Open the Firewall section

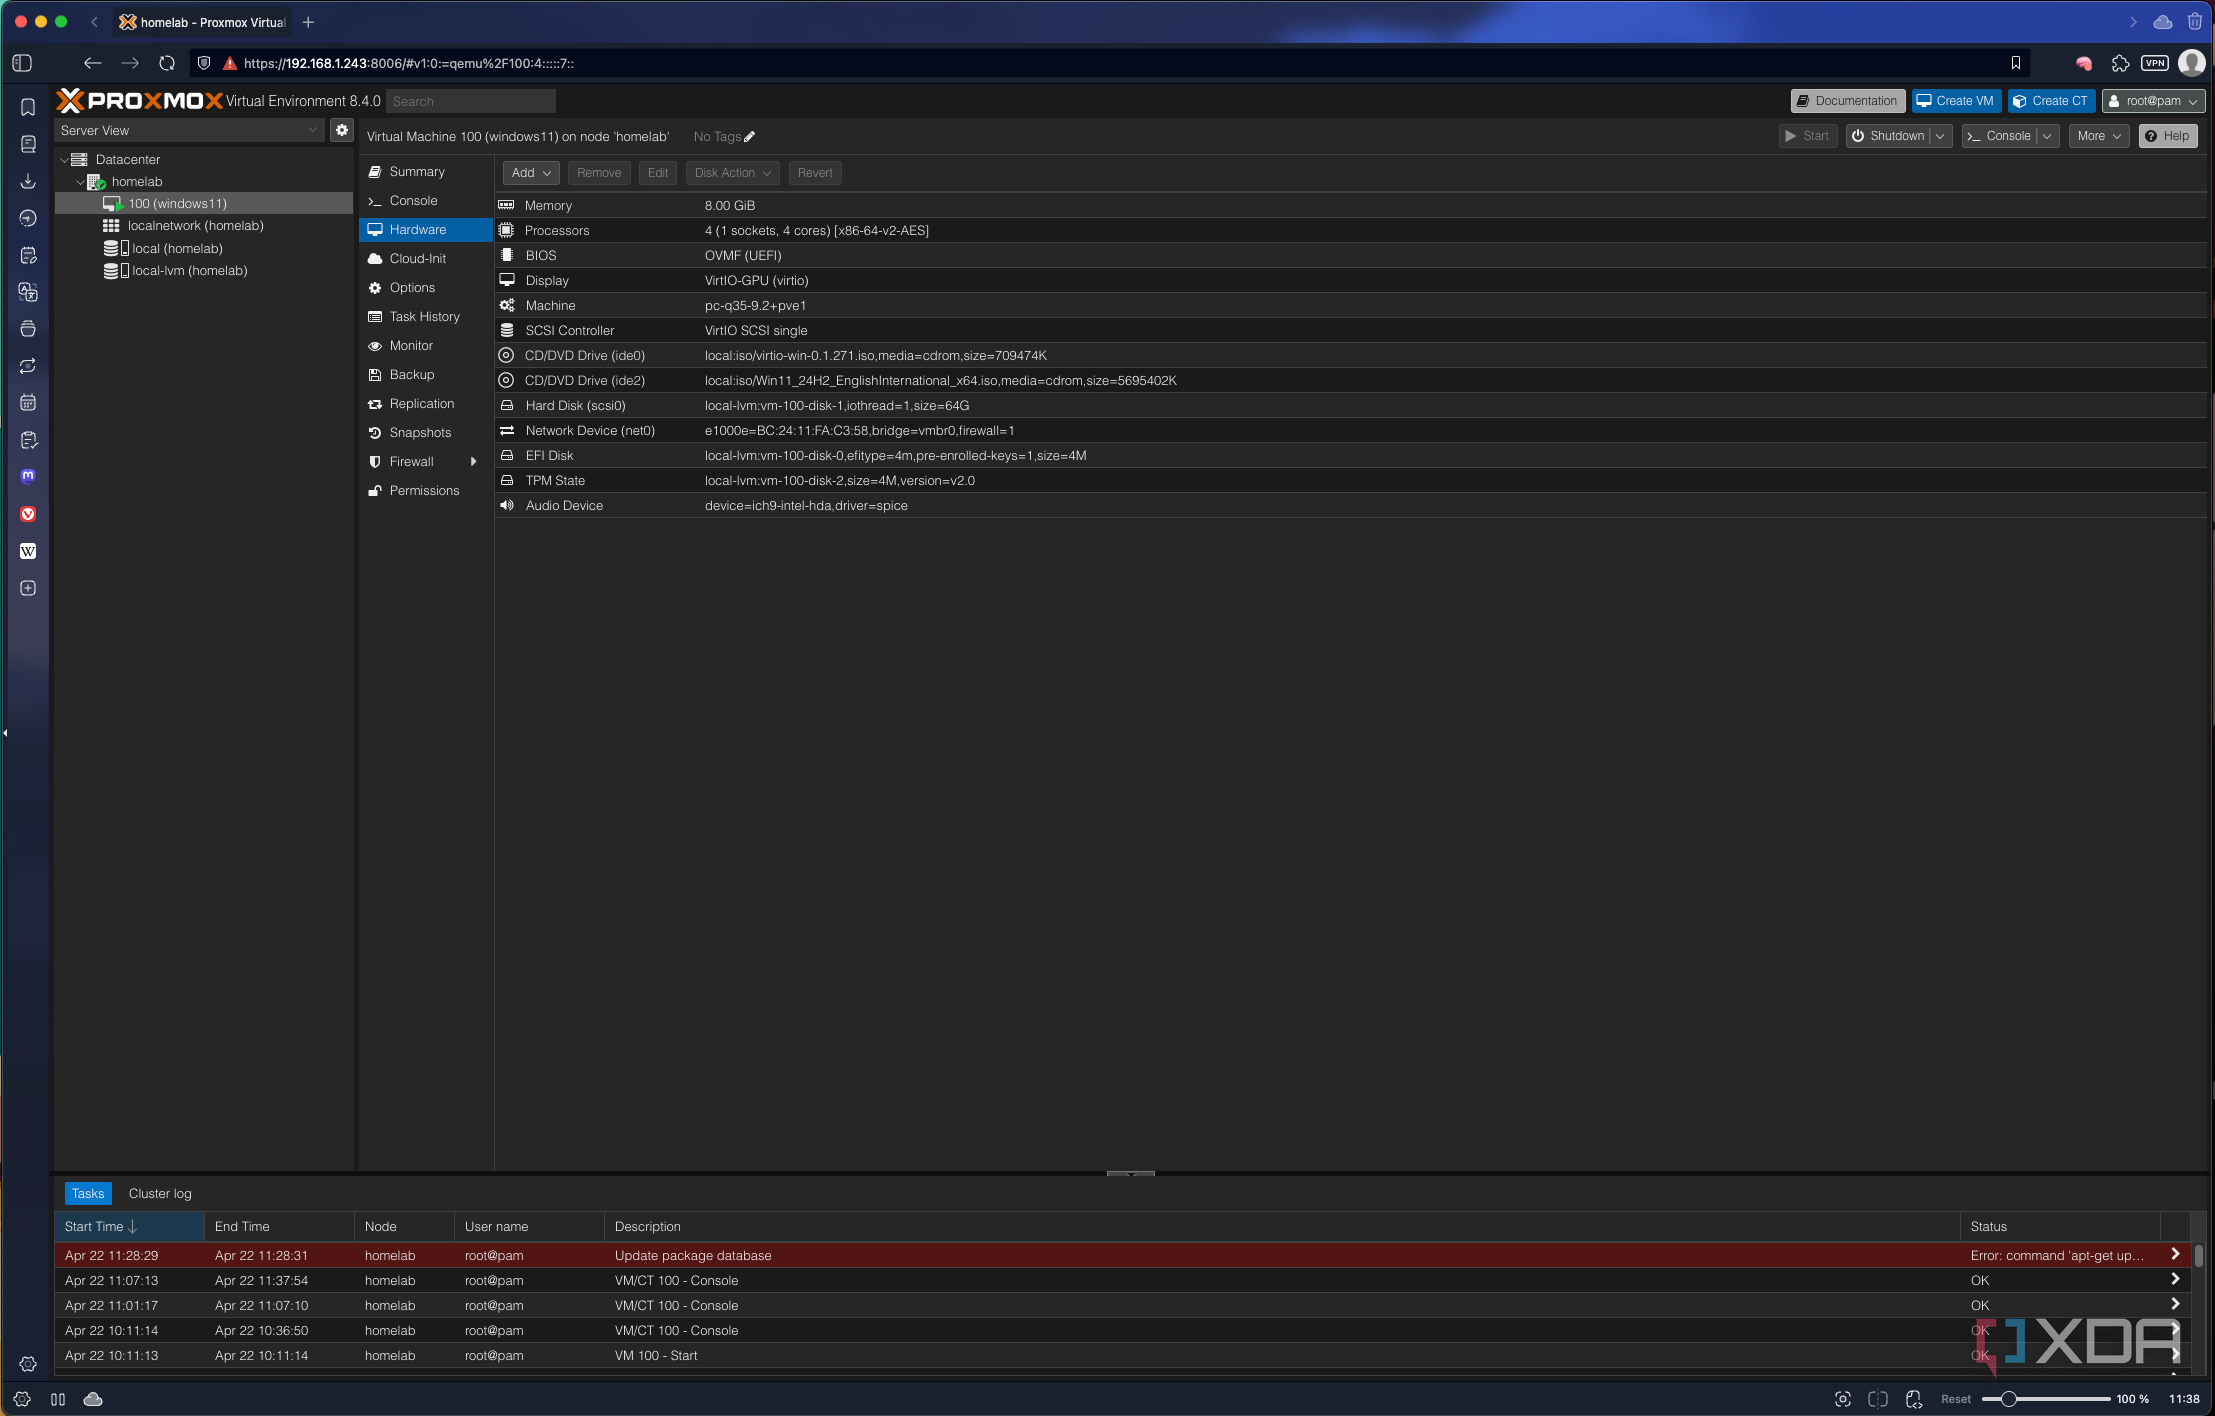(411, 462)
